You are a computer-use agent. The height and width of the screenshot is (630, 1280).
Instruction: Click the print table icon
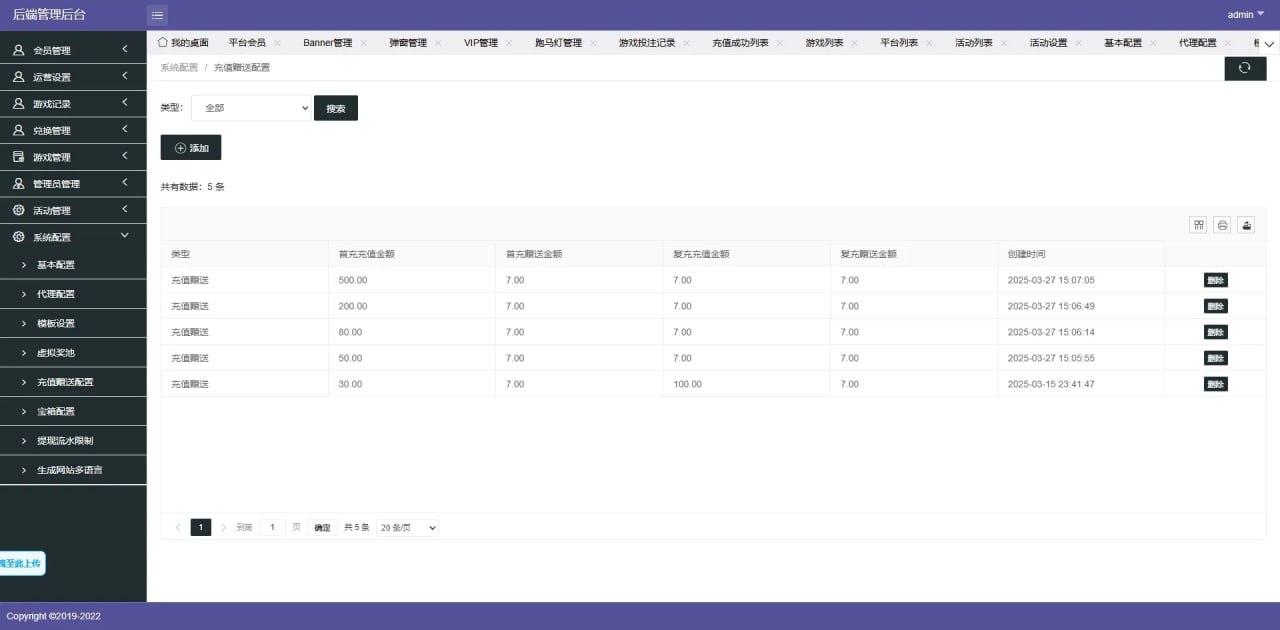(x=1222, y=225)
